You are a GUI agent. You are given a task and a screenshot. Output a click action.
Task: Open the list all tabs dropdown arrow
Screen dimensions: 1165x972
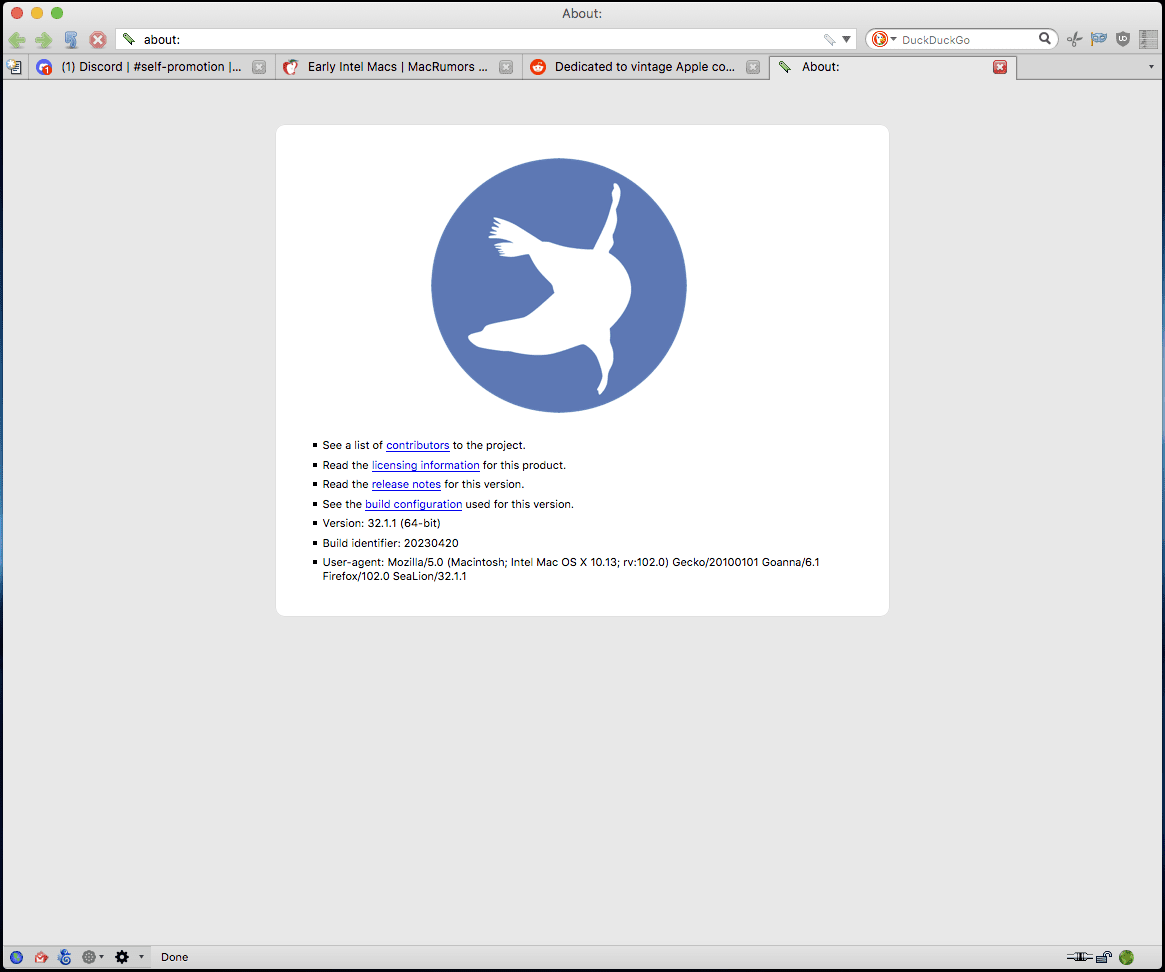click(1151, 67)
